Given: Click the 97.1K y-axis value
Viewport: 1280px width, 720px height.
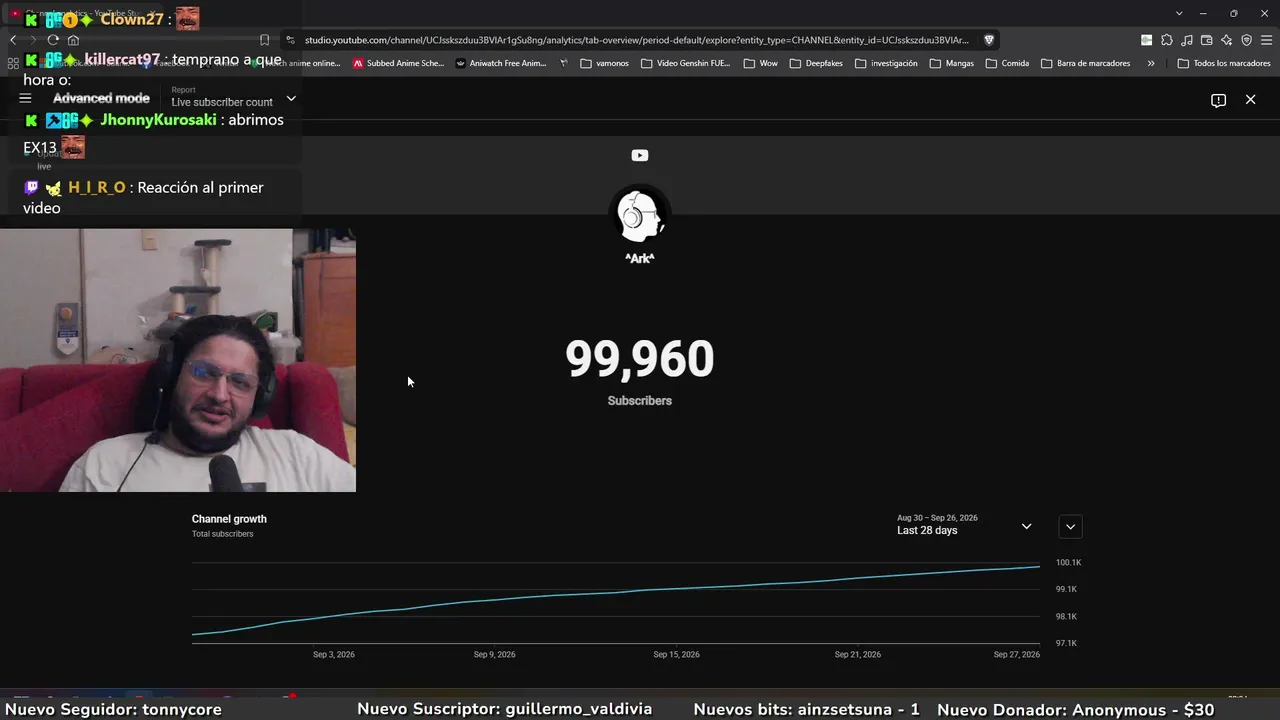Looking at the screenshot, I should [1066, 643].
